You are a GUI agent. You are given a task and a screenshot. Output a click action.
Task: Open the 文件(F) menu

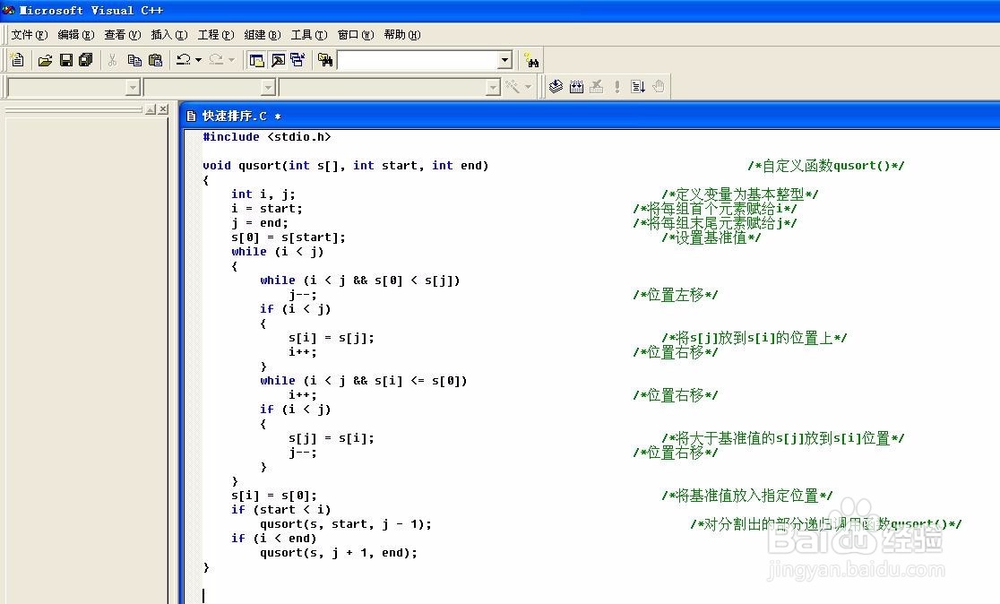(29, 34)
